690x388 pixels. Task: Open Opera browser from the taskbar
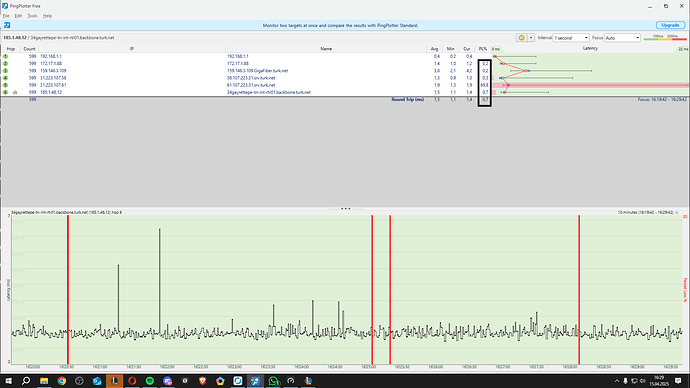point(132,381)
